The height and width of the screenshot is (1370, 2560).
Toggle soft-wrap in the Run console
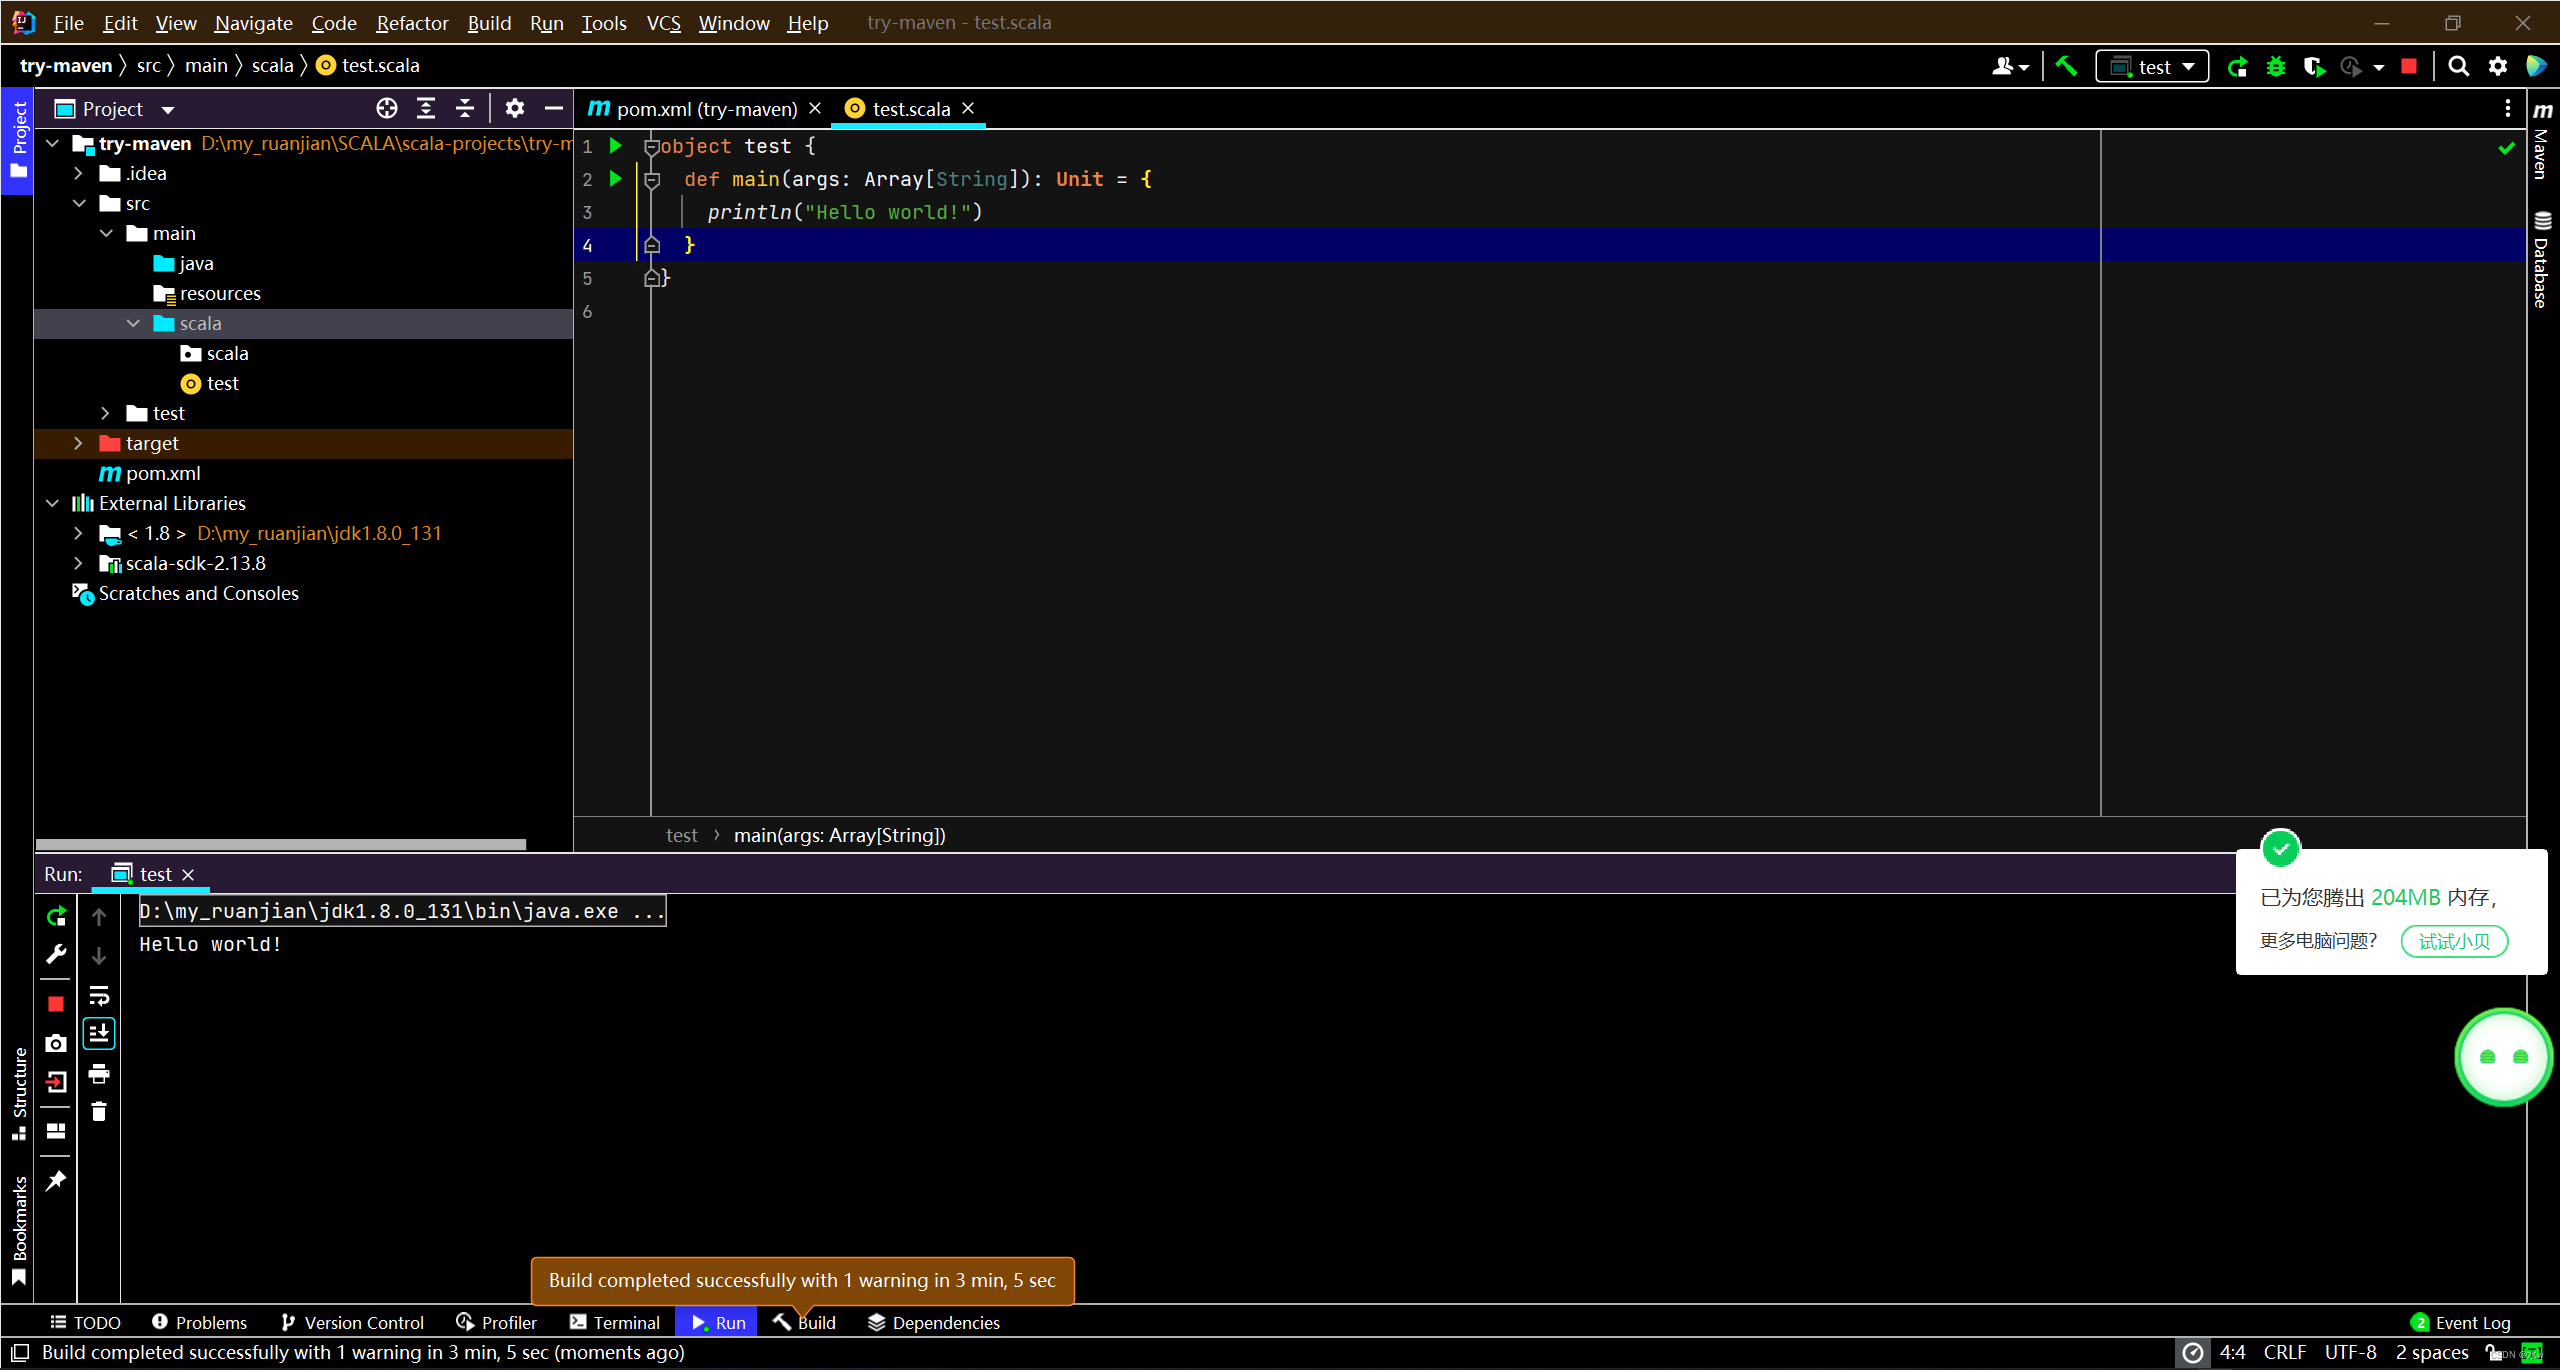click(98, 996)
